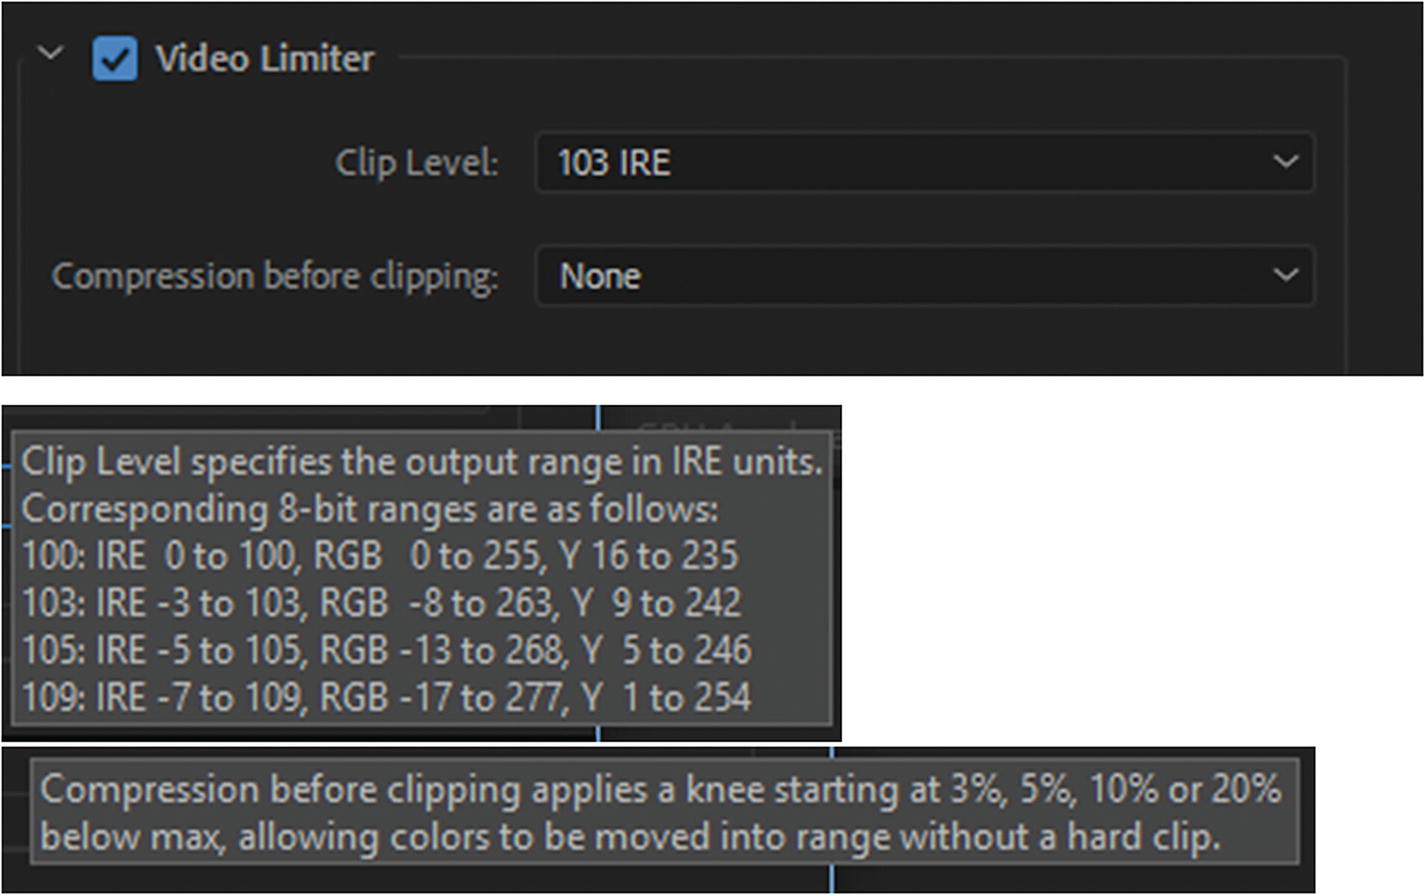Click the 109 IRE range tooltip line

pyautogui.click(x=380, y=697)
